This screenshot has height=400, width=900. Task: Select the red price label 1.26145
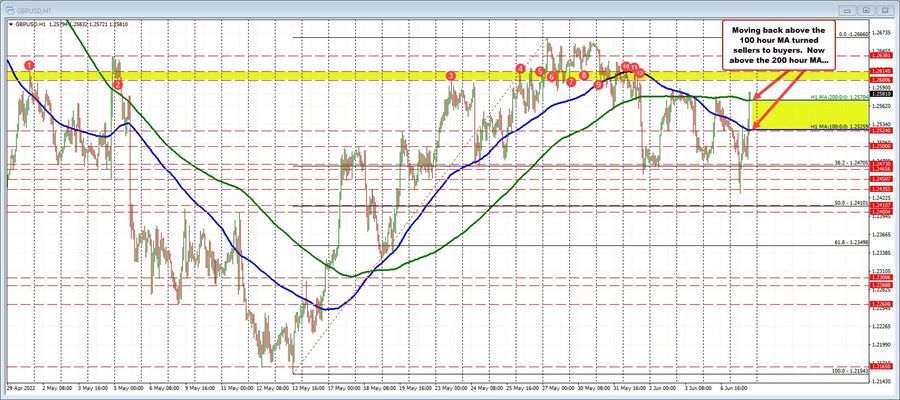point(882,72)
